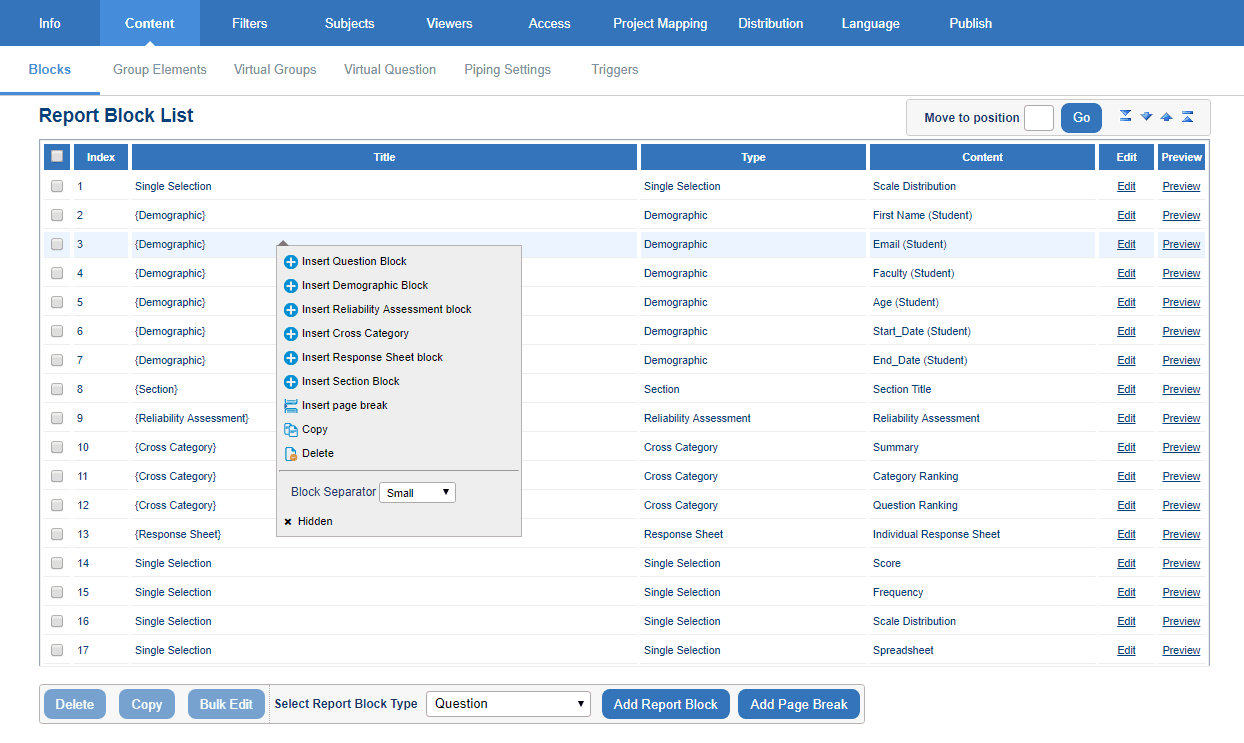
Task: Click the x icon beside Hidden
Action: coord(288,522)
